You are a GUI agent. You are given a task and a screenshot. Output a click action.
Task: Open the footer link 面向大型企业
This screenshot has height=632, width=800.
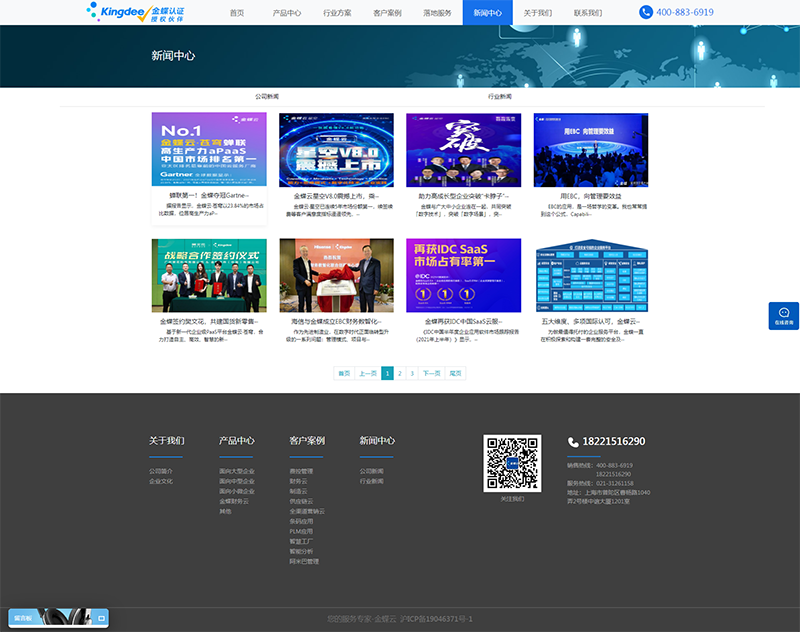click(x=237, y=471)
